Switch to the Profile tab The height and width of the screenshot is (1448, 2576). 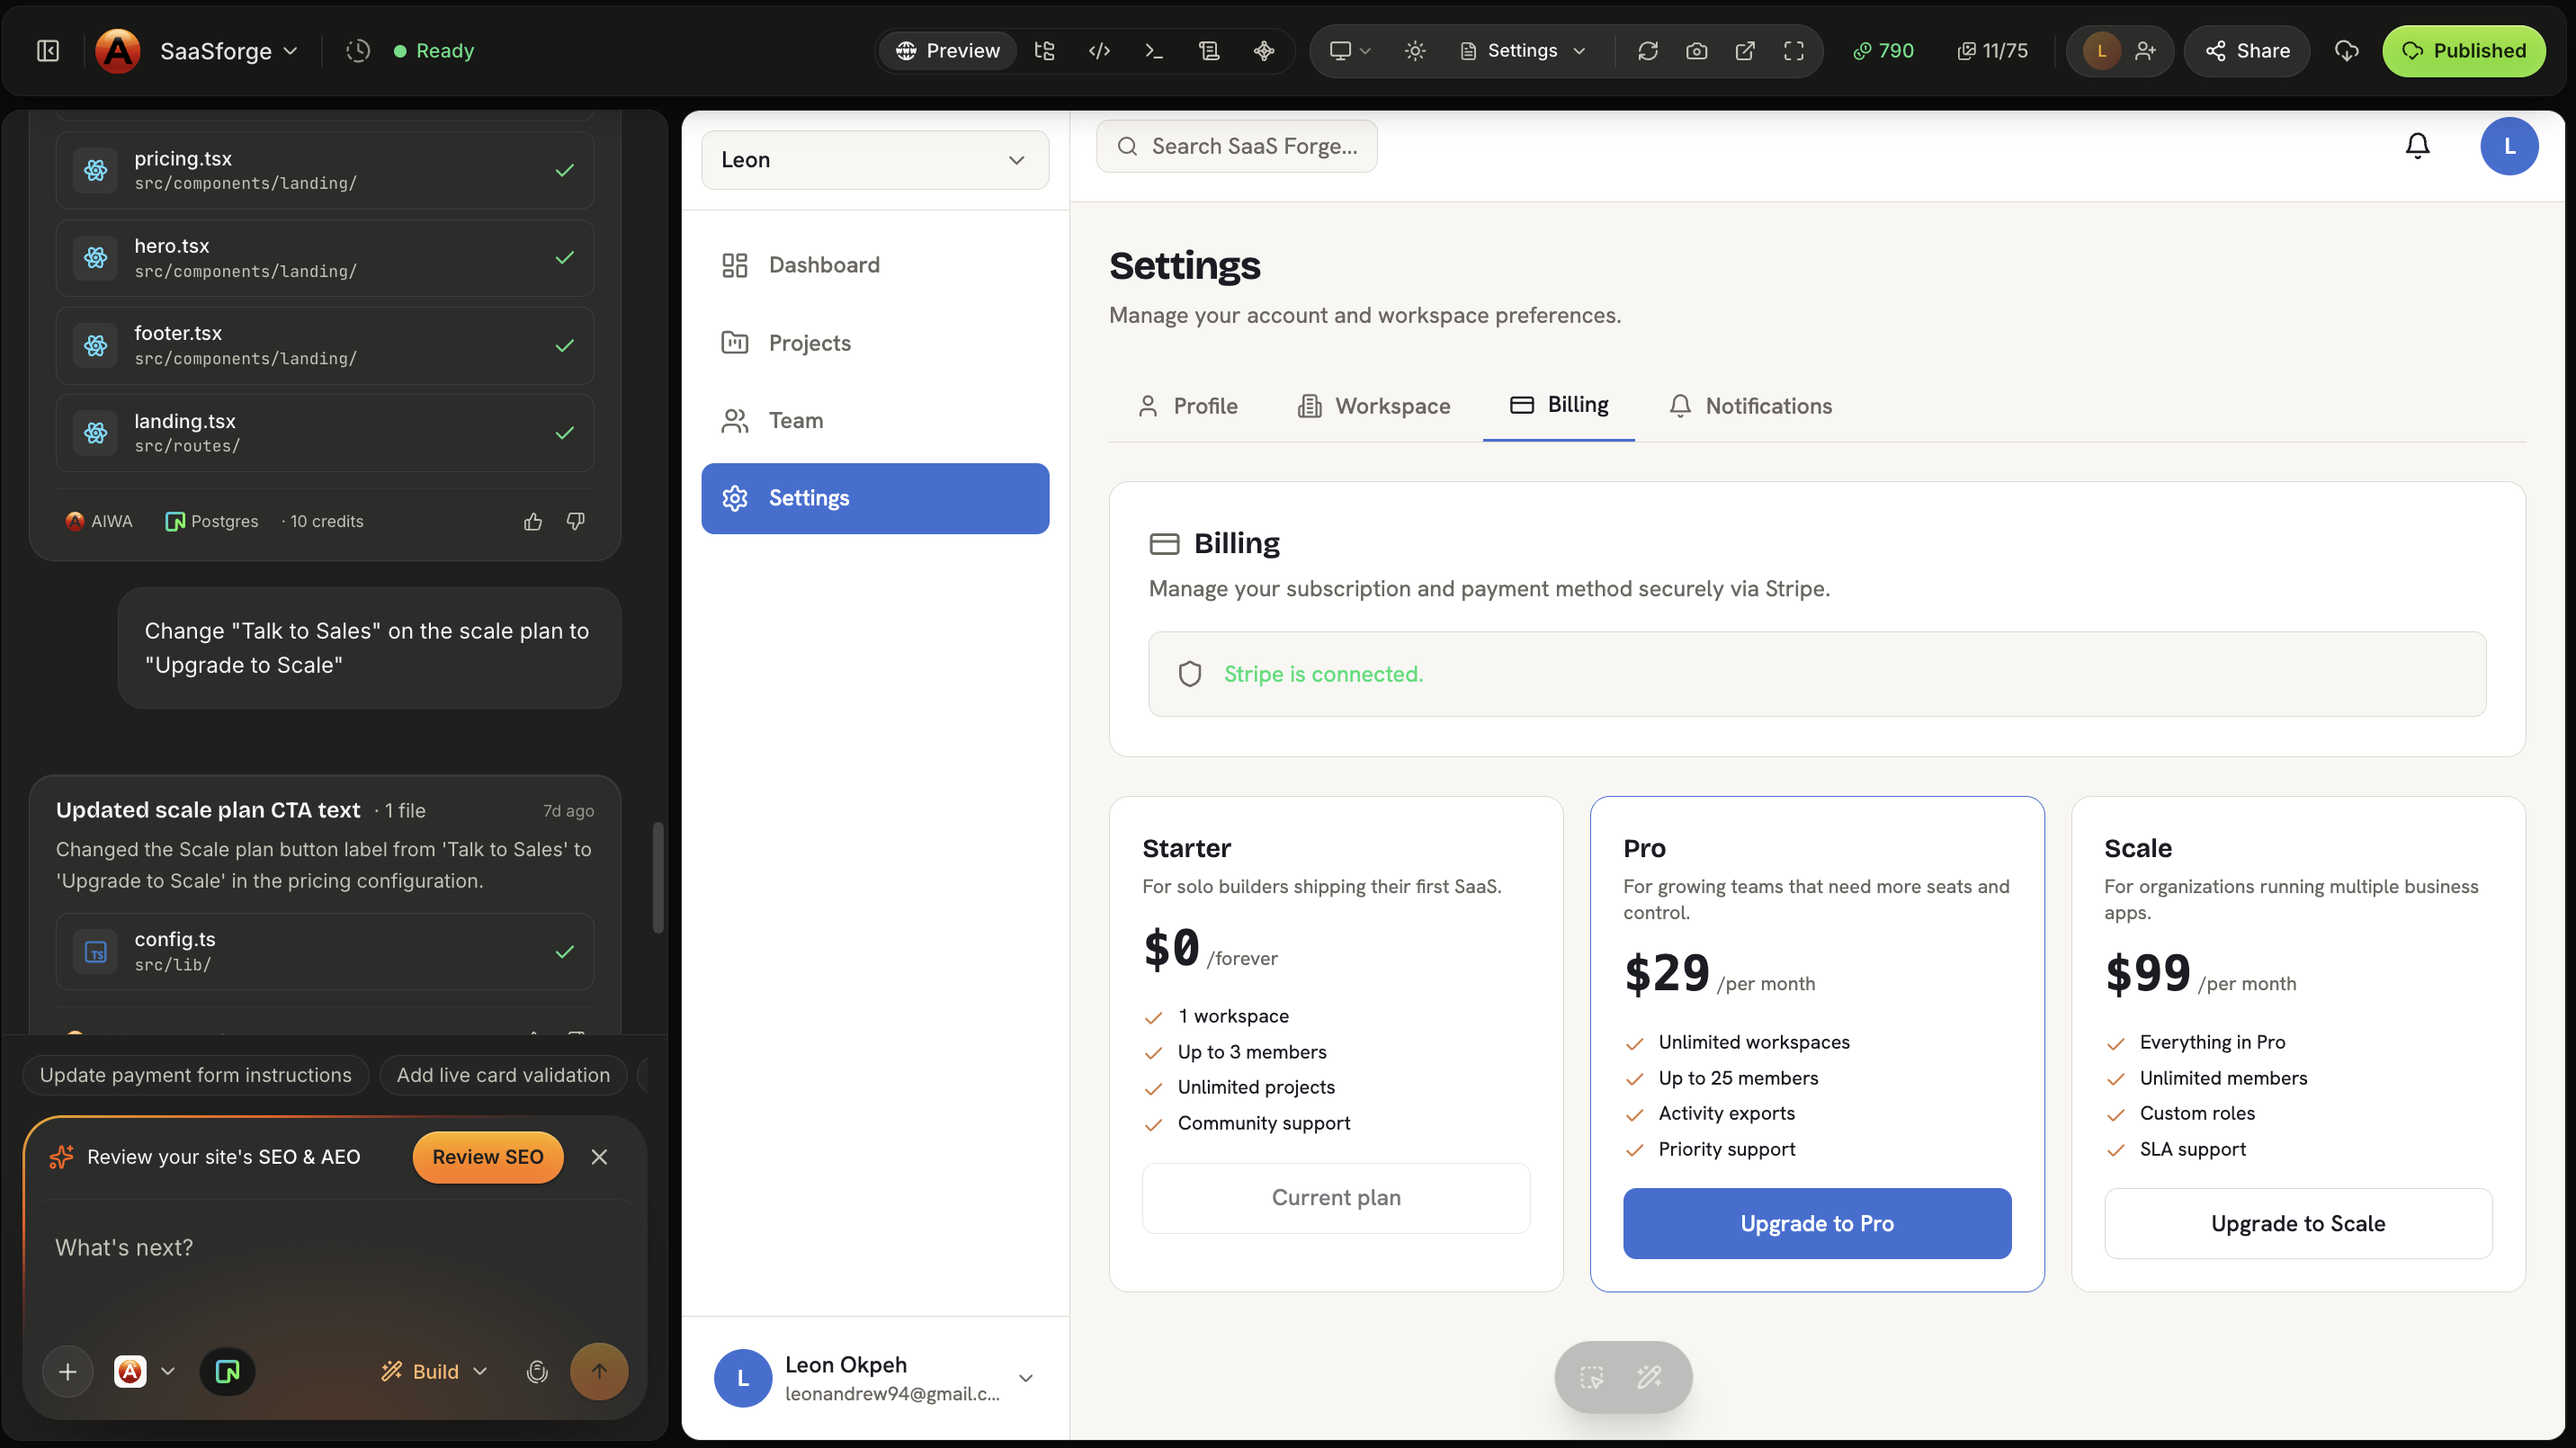[x=1188, y=406]
